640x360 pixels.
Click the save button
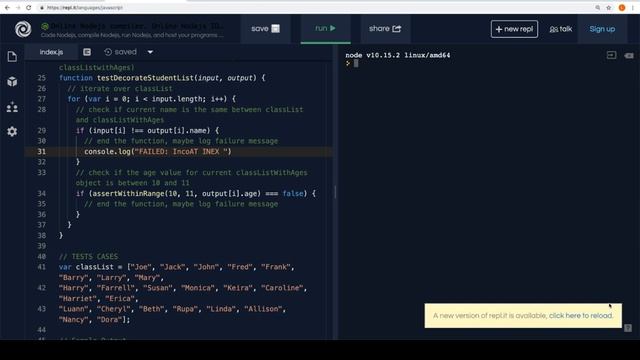[265, 29]
